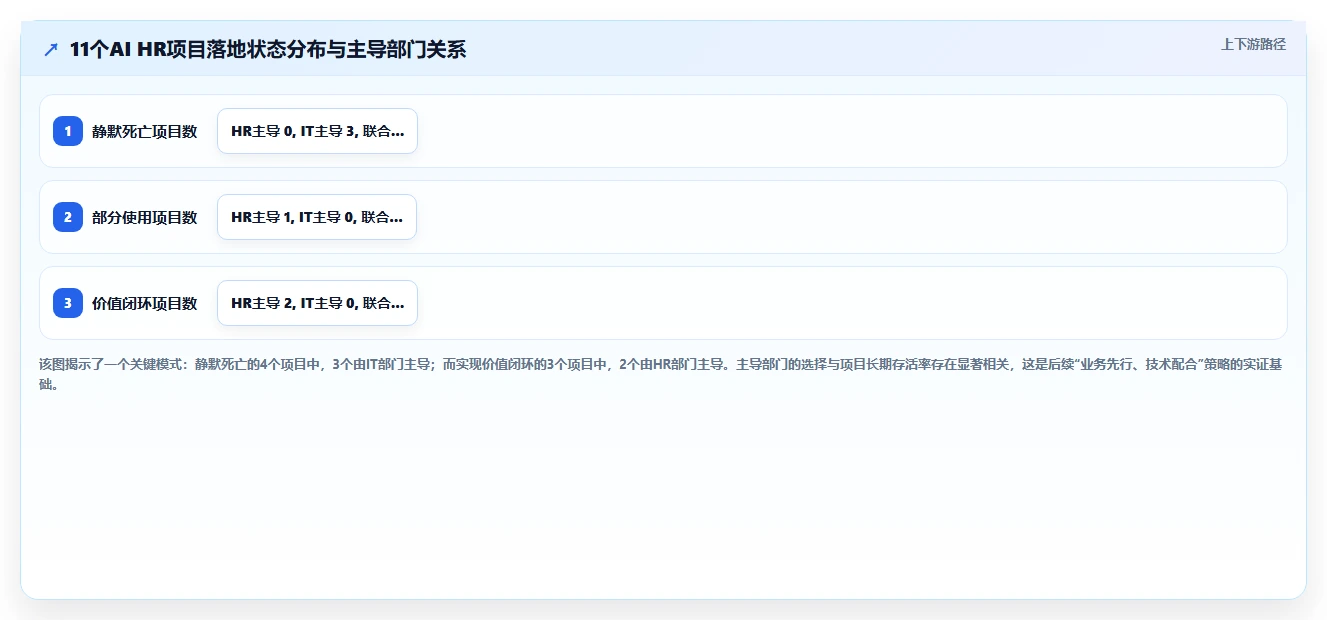Click the arrow icon beside the chart title
Viewport: 1327px width, 620px height.
coord(51,49)
